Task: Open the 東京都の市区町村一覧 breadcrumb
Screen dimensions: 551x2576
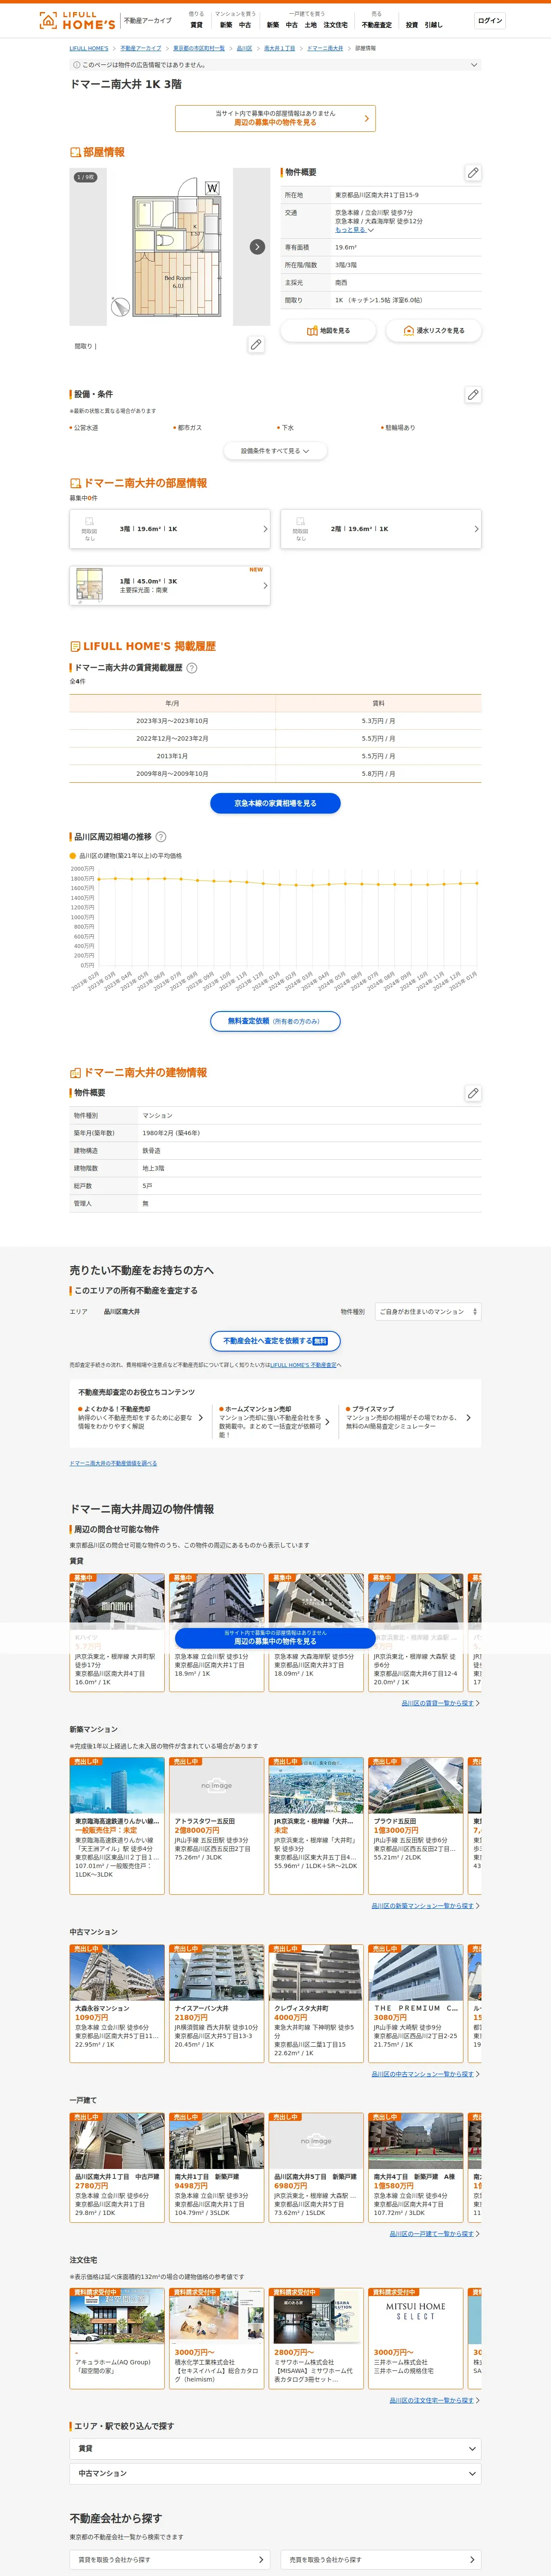Action: pyautogui.click(x=199, y=48)
